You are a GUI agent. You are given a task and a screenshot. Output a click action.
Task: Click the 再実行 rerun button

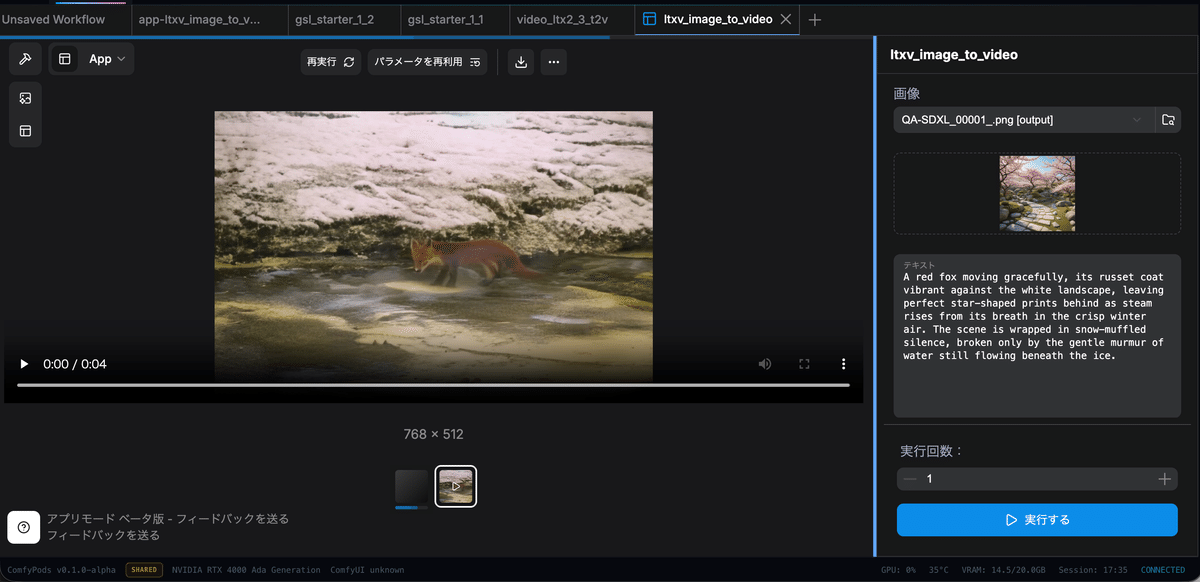(x=330, y=62)
